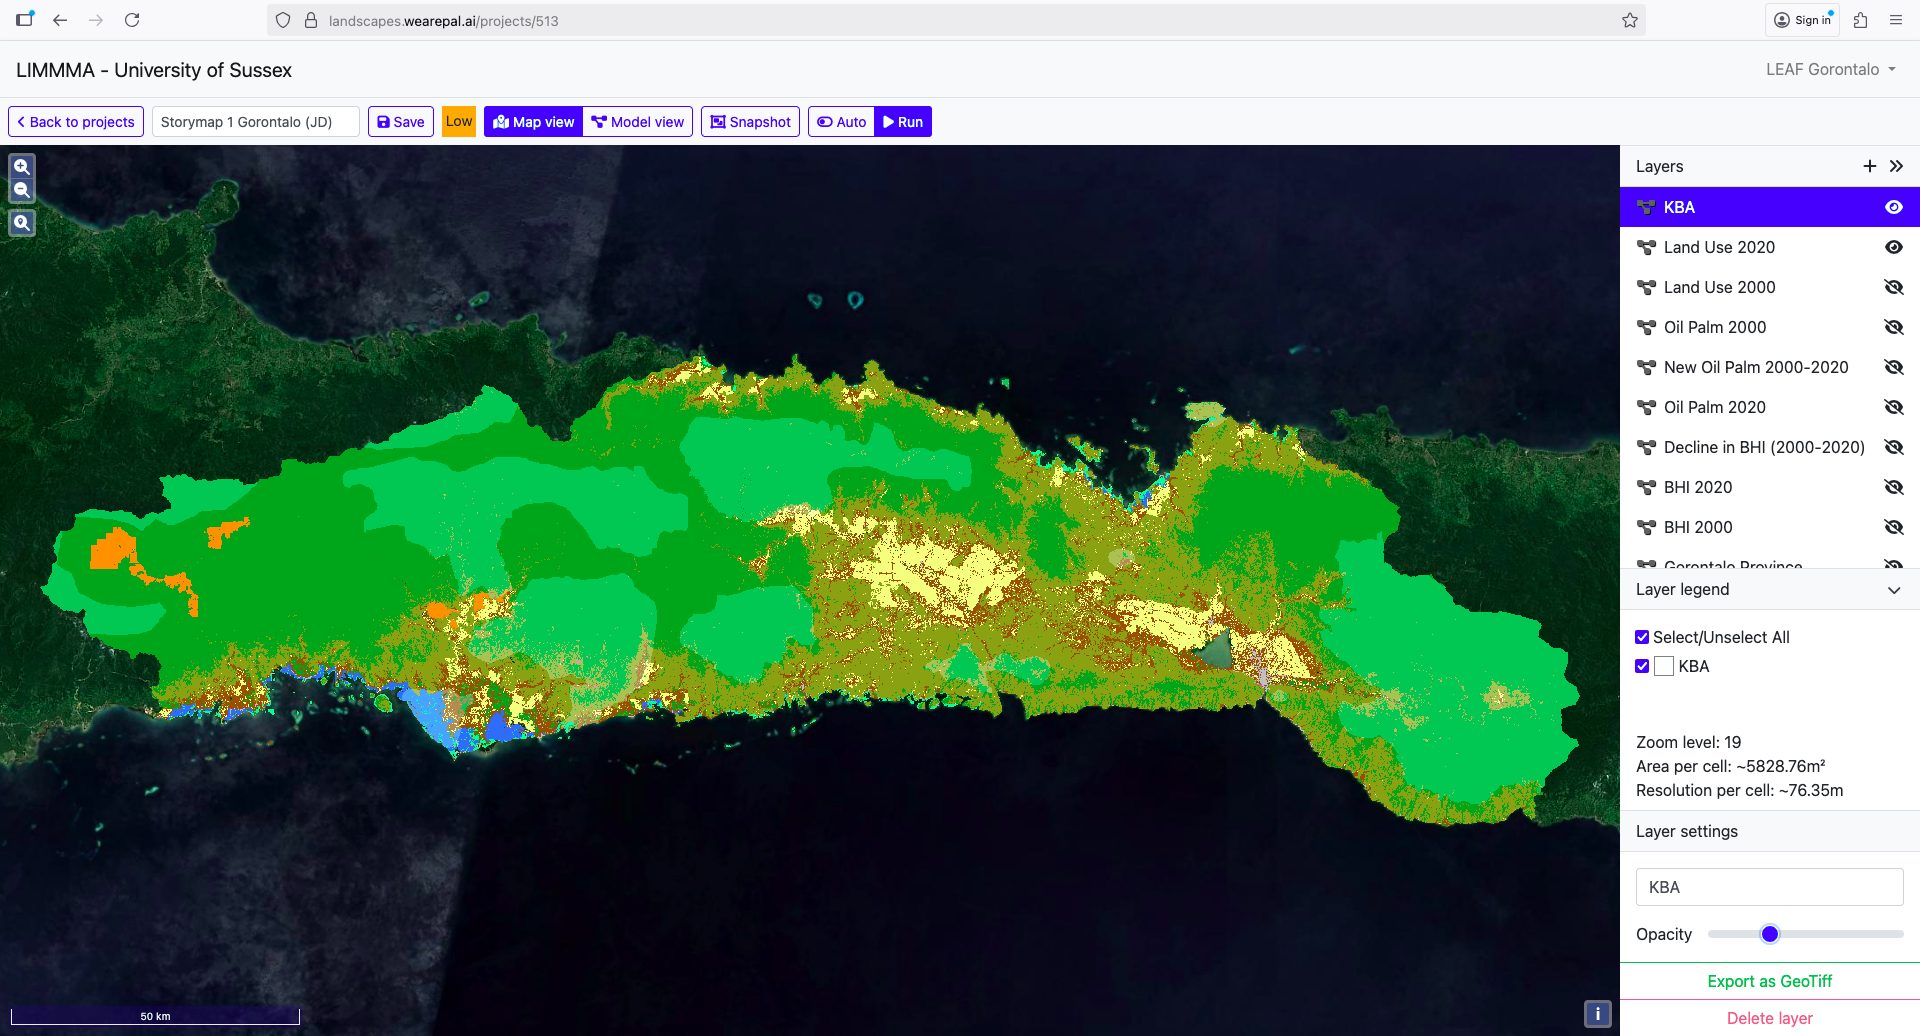Show the Oil Palm 2020 layer

pyautogui.click(x=1893, y=407)
